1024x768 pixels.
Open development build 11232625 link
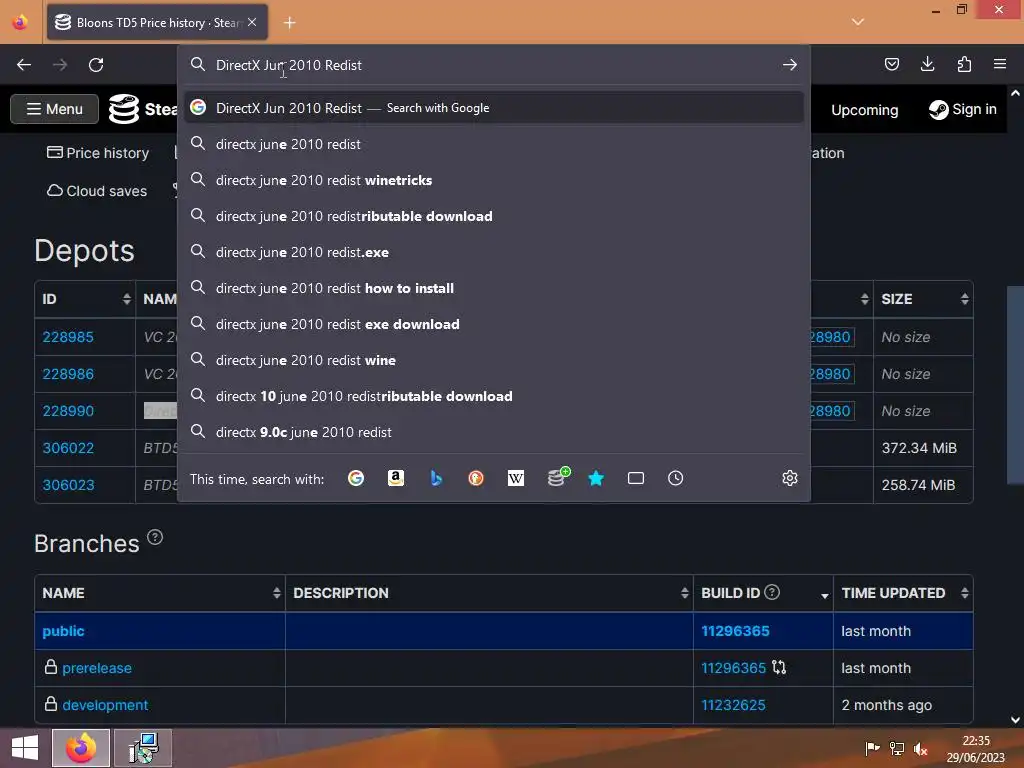[733, 705]
